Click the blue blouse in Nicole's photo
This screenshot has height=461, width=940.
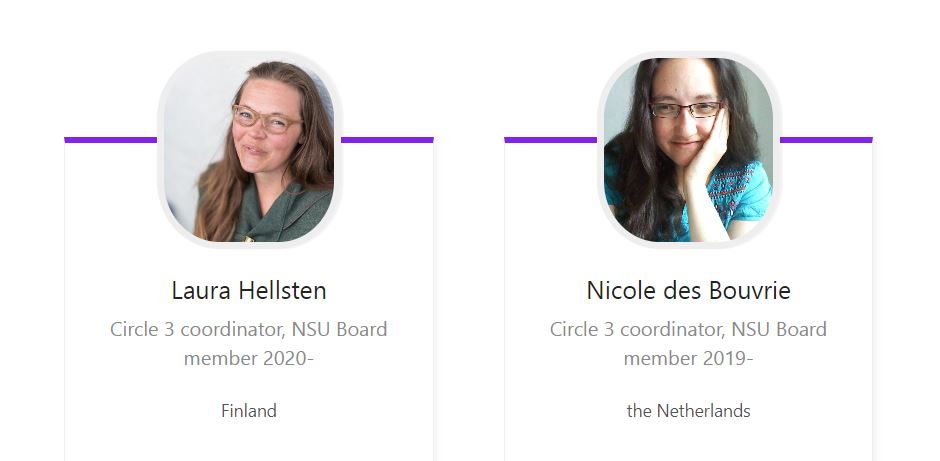[737, 193]
